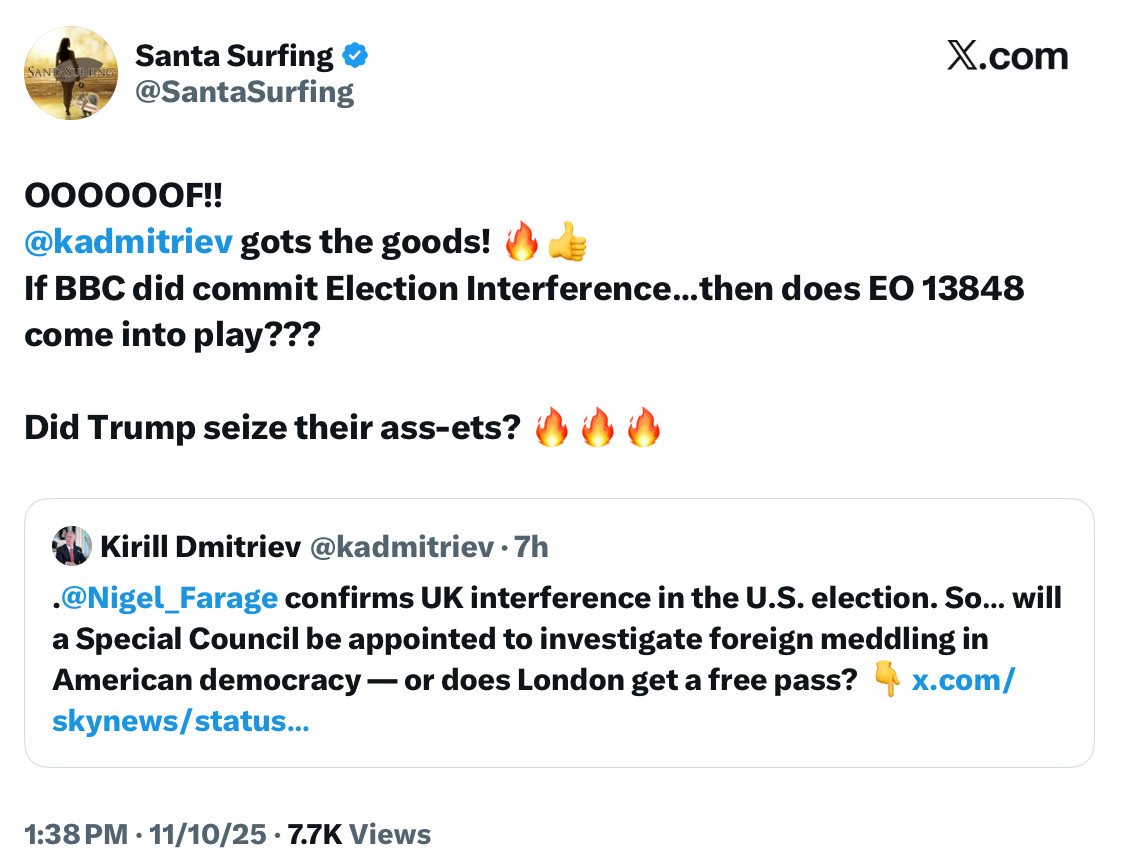This screenshot has width=1124, height=864.
Task: Click the 1:38 PM post time
Action: point(76,834)
